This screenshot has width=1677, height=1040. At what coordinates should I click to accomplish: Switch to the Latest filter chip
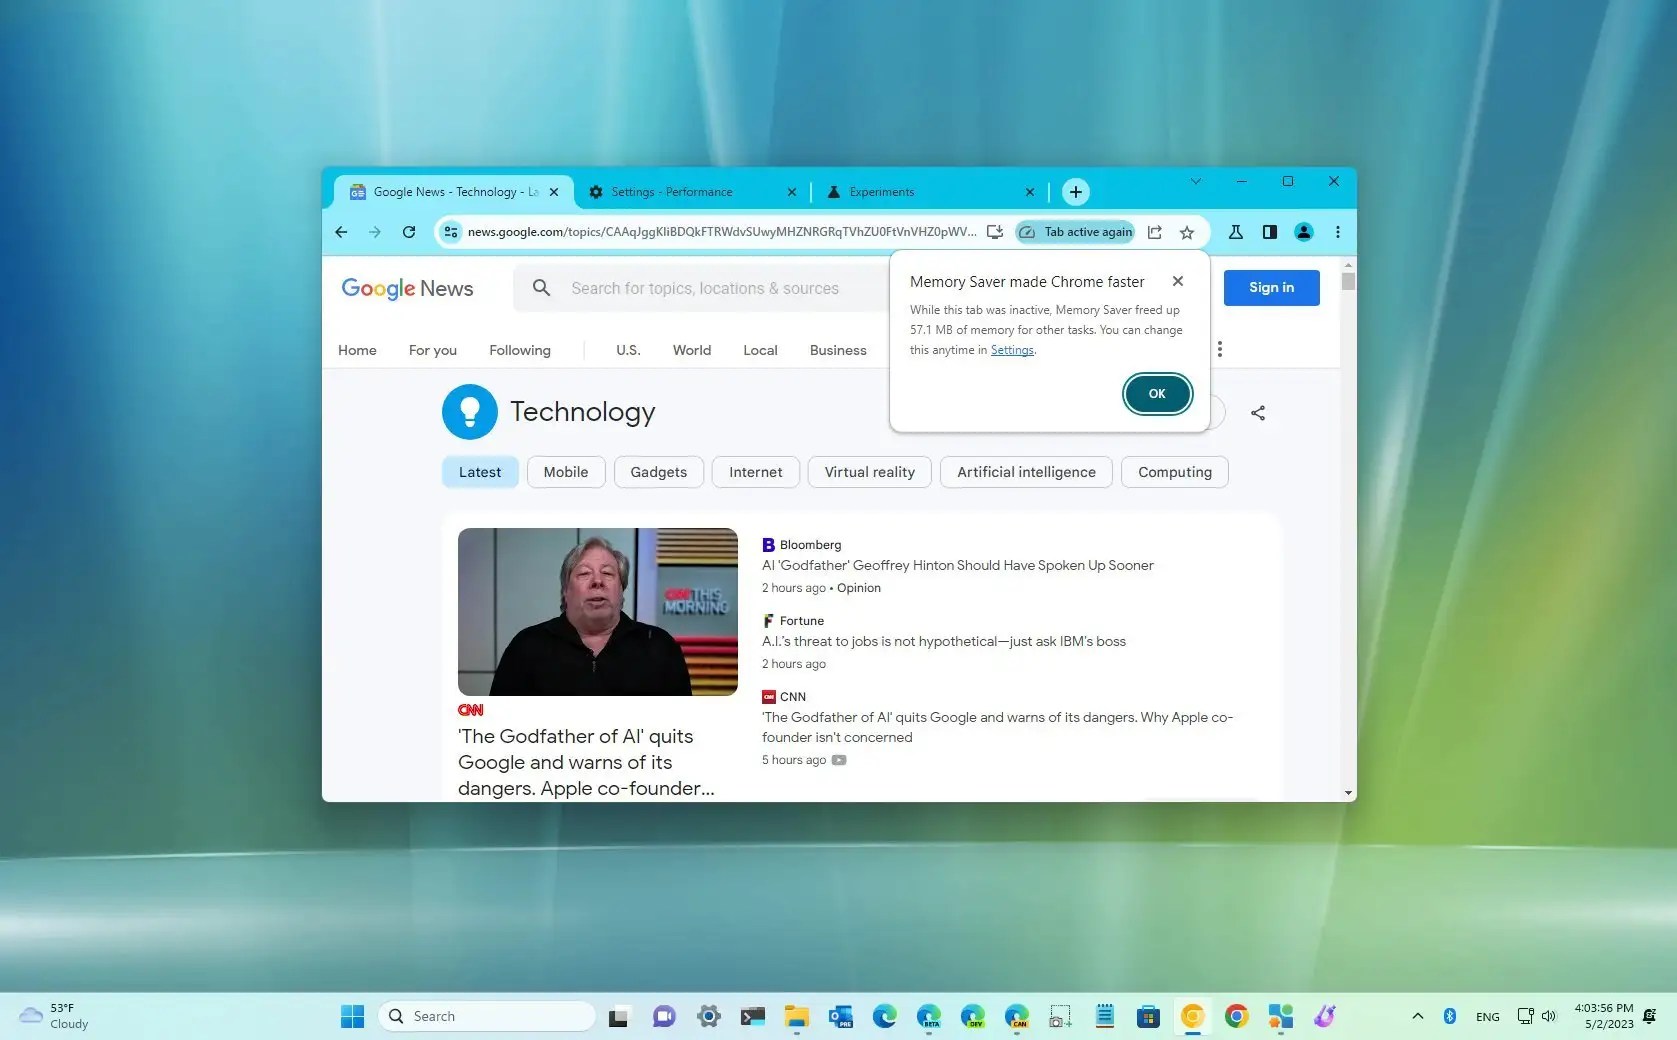[x=479, y=471]
